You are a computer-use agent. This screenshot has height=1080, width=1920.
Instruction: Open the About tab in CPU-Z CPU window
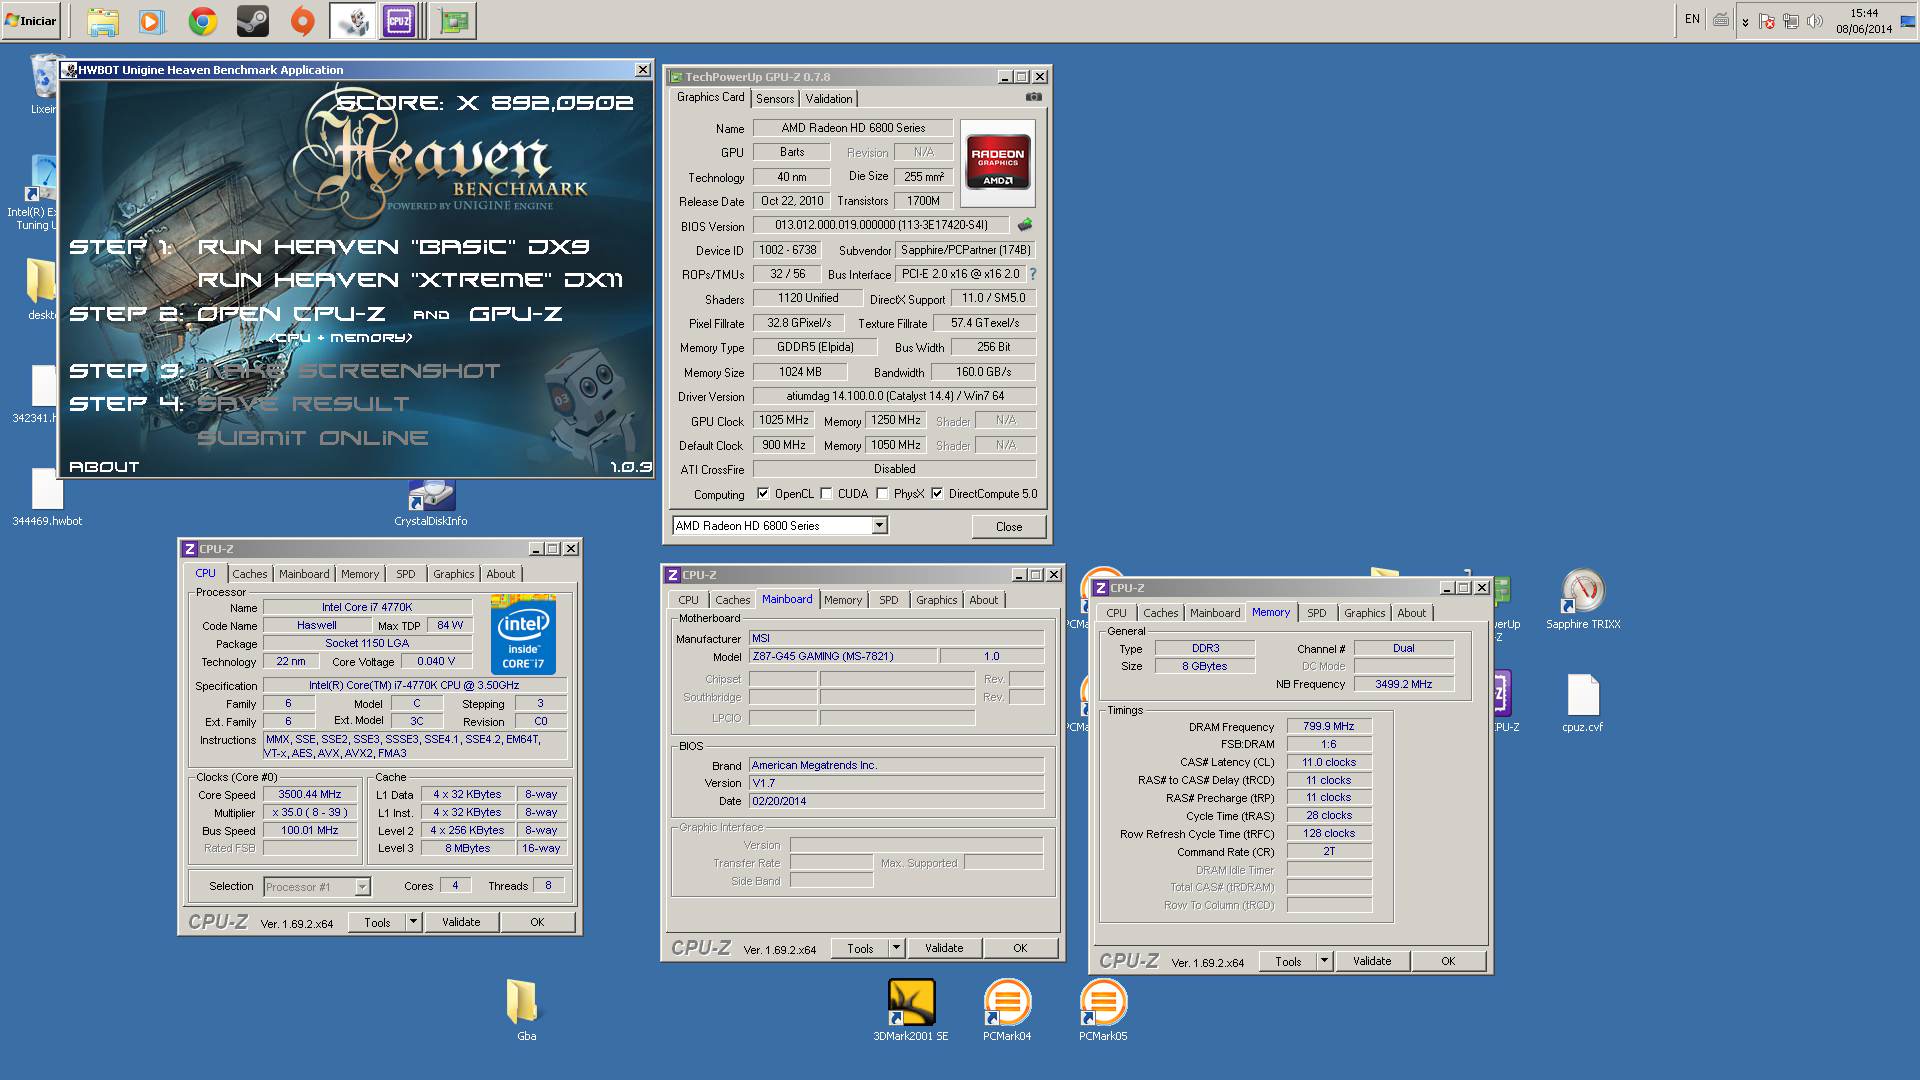(x=501, y=574)
